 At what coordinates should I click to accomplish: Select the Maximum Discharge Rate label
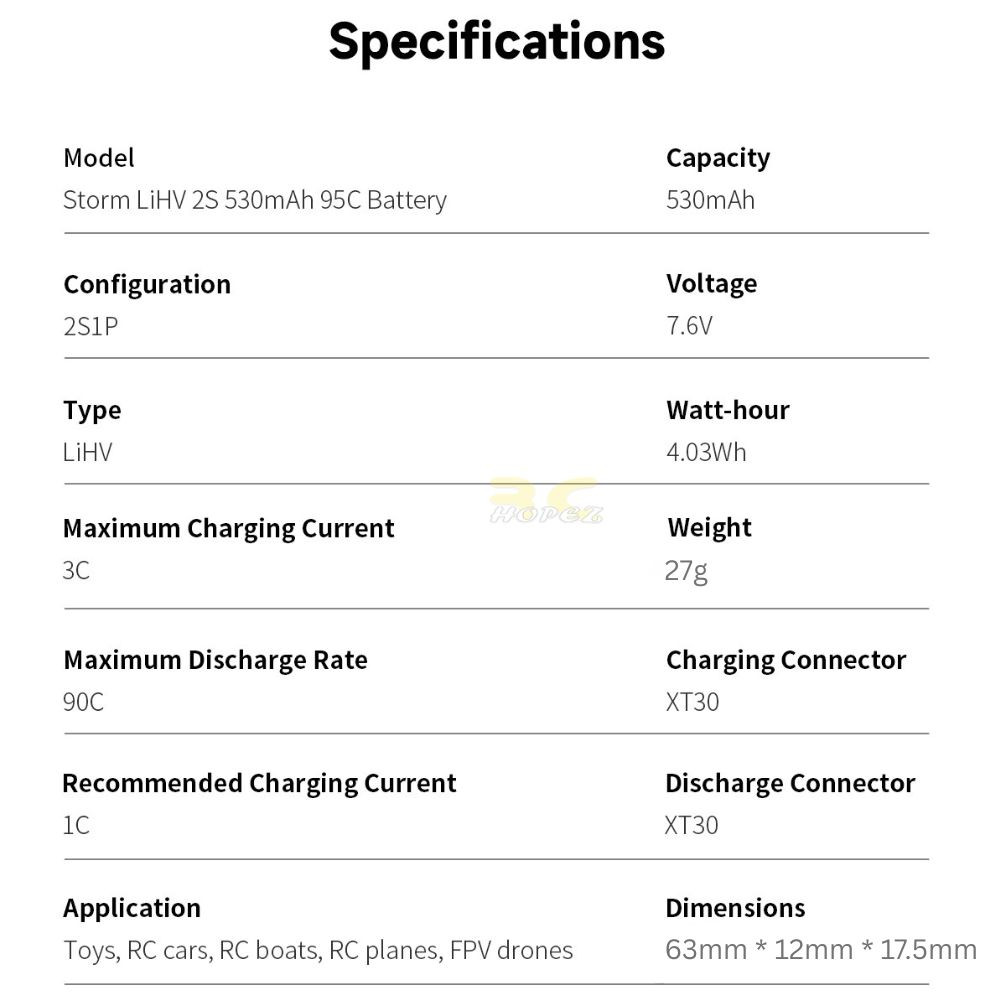pos(216,661)
